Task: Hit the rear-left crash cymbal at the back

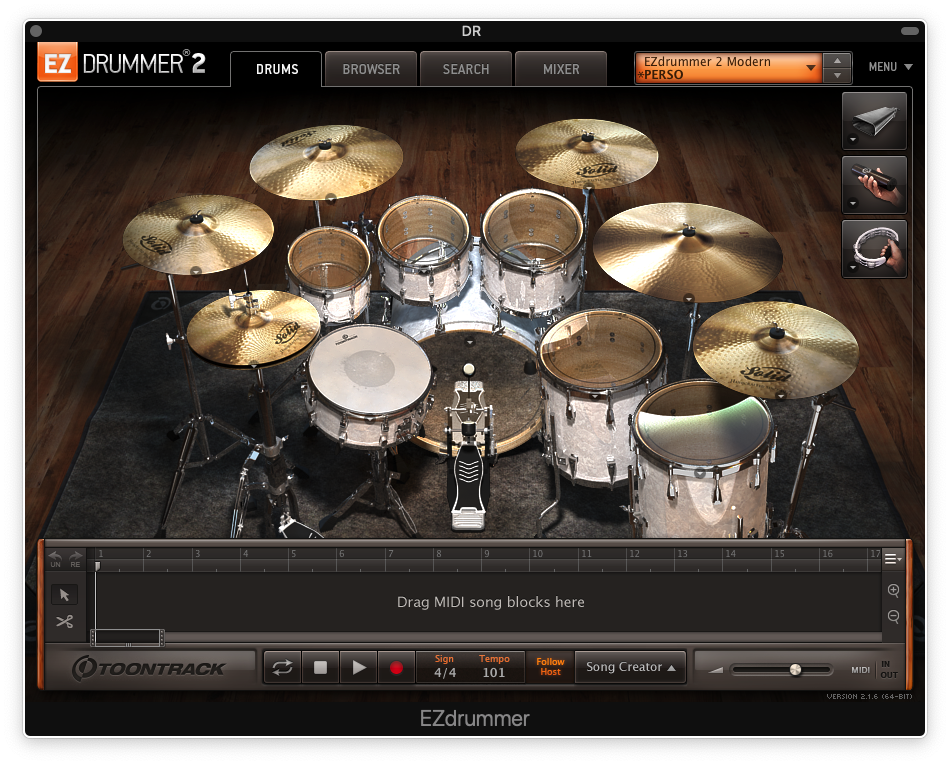Action: (327, 161)
